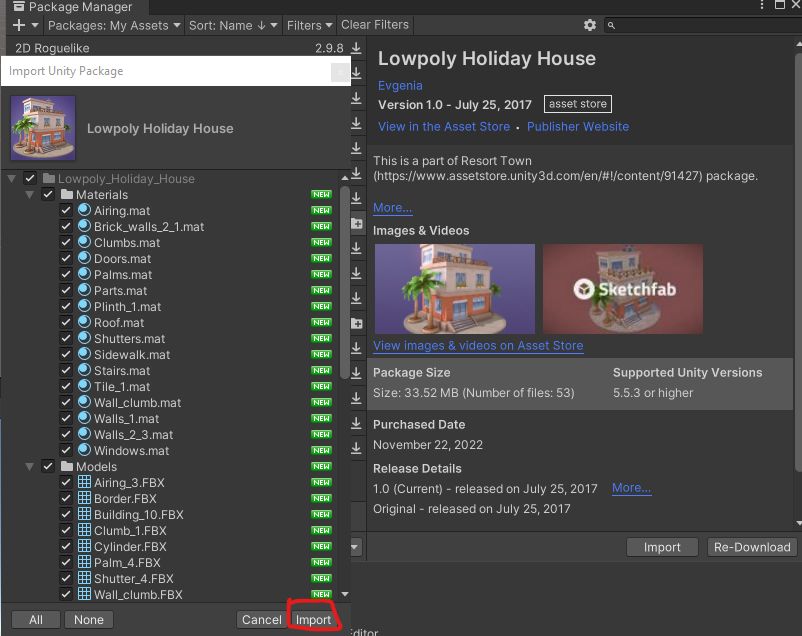Click the Doors.mat material icon

(x=84, y=258)
